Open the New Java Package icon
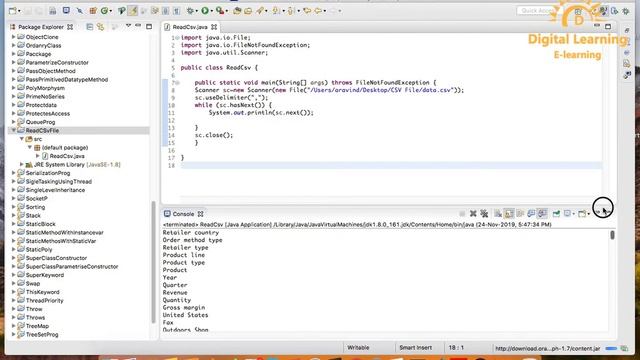Image resolution: width=640 pixels, height=360 pixels. tap(93, 11)
